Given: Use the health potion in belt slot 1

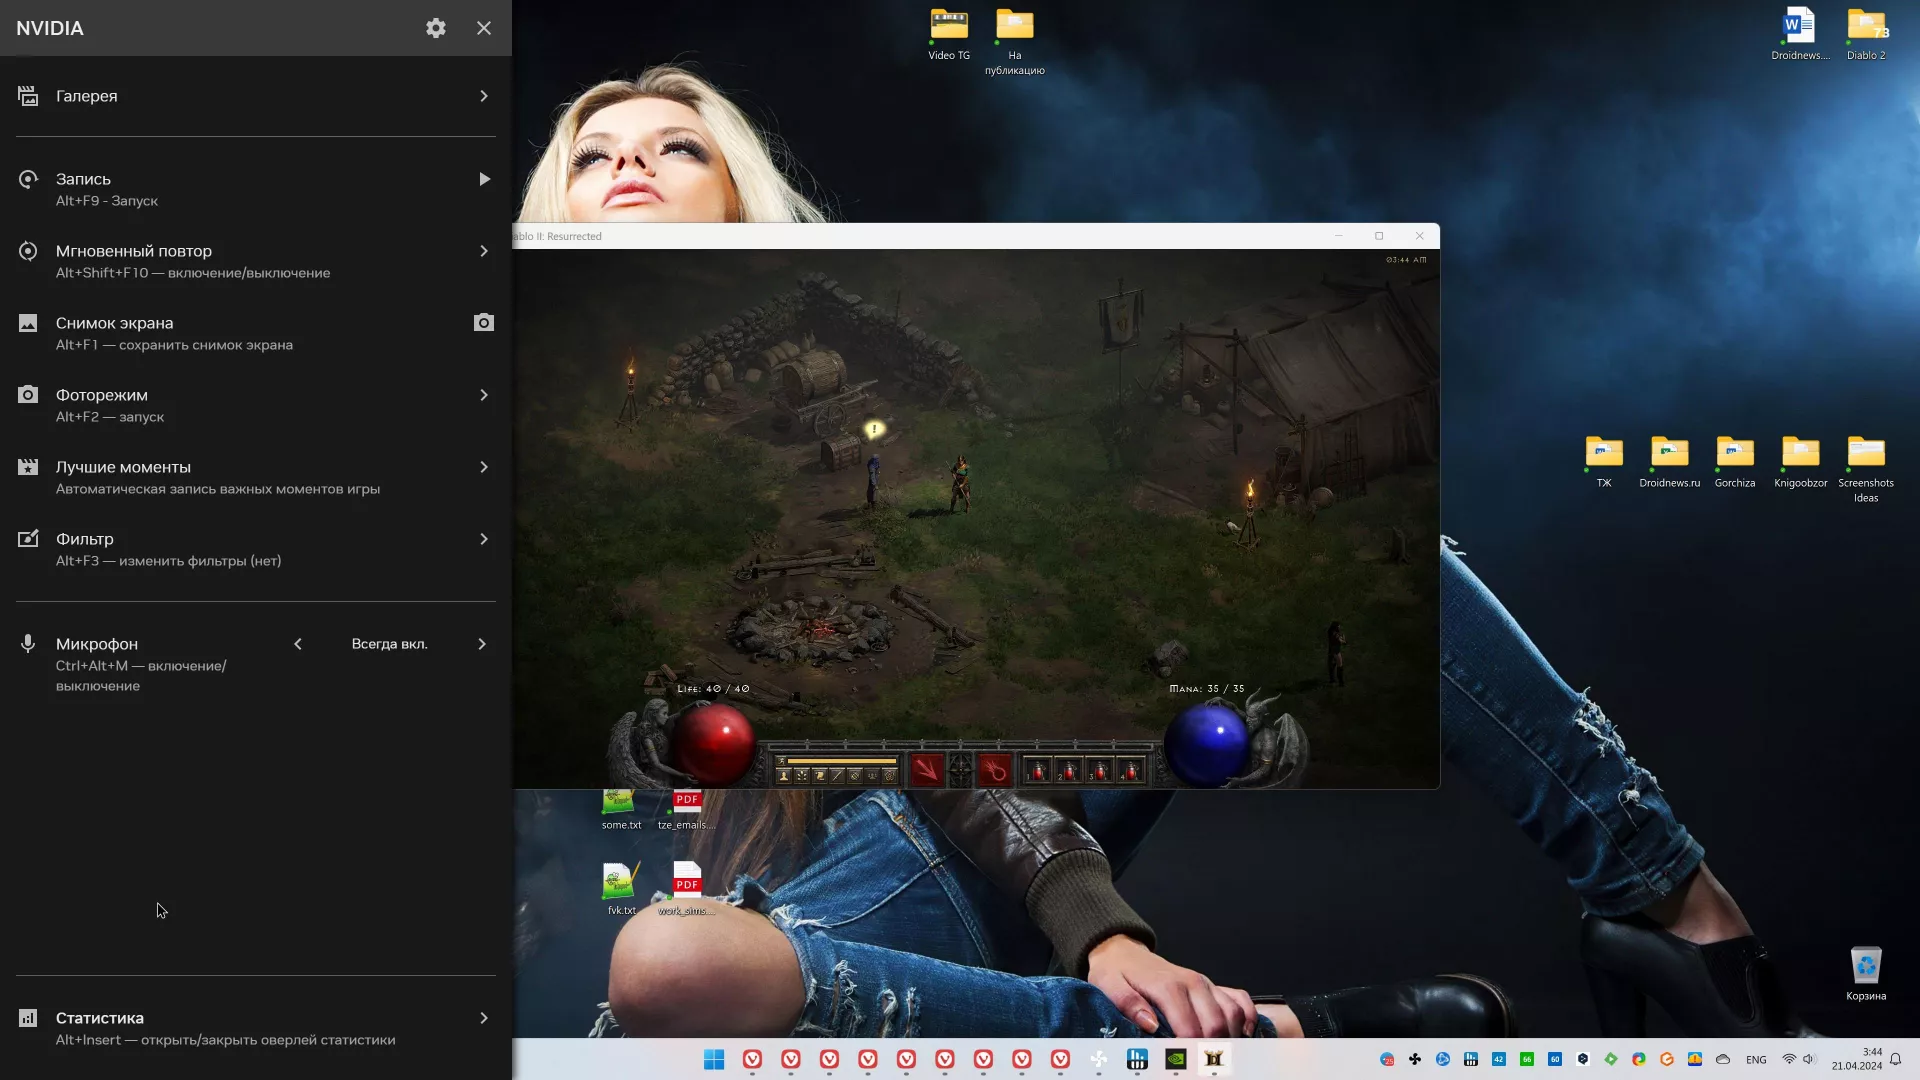Looking at the screenshot, I should (x=1038, y=770).
